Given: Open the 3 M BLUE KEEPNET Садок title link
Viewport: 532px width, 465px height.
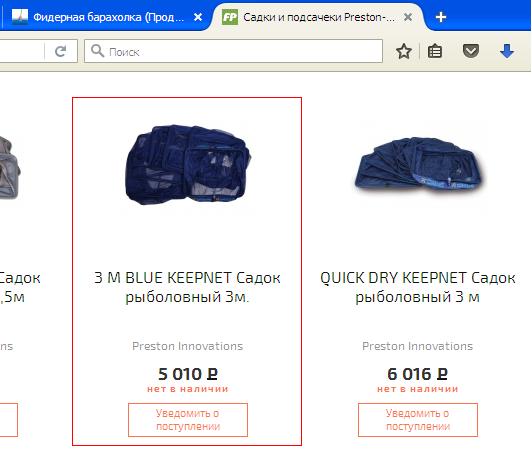Looking at the screenshot, I should point(187,287).
